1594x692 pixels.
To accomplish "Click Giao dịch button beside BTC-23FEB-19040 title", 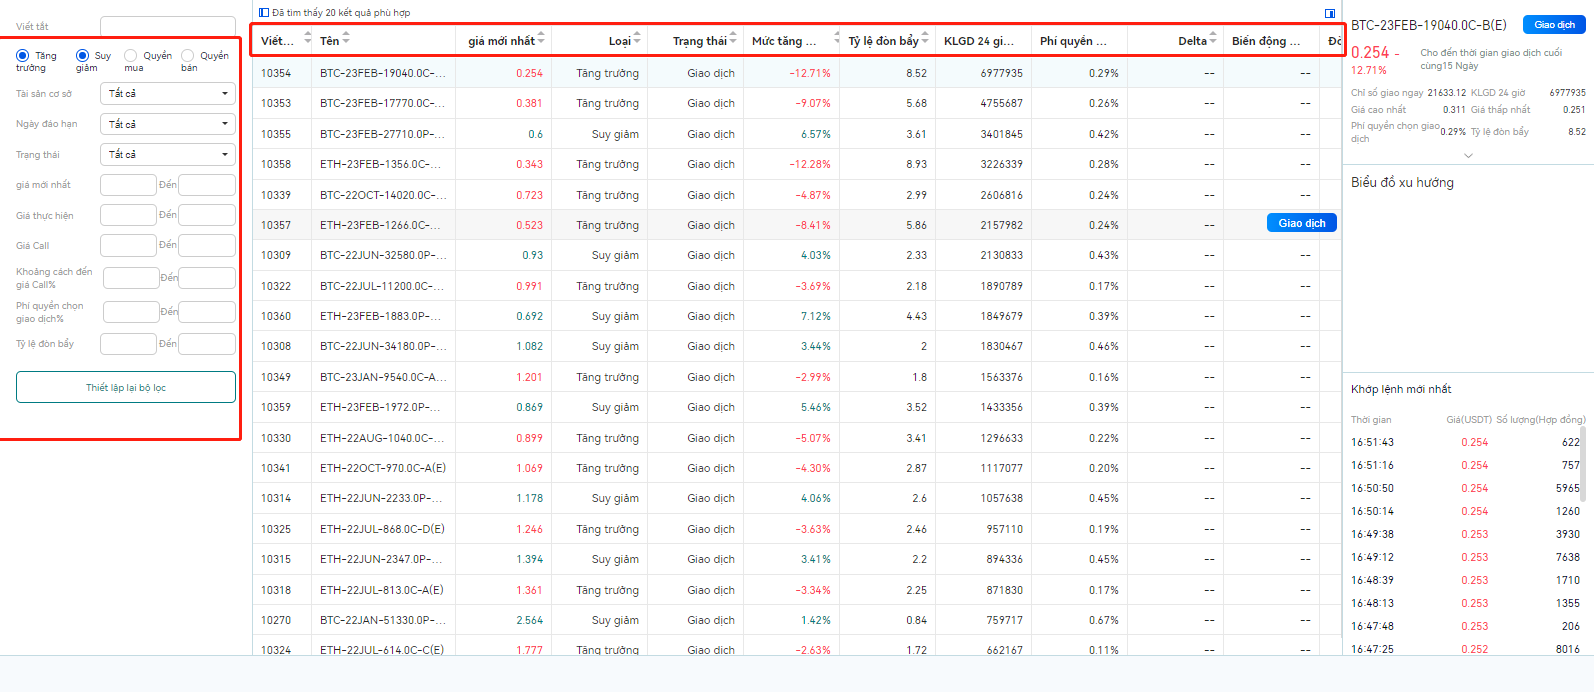I will (x=1554, y=25).
